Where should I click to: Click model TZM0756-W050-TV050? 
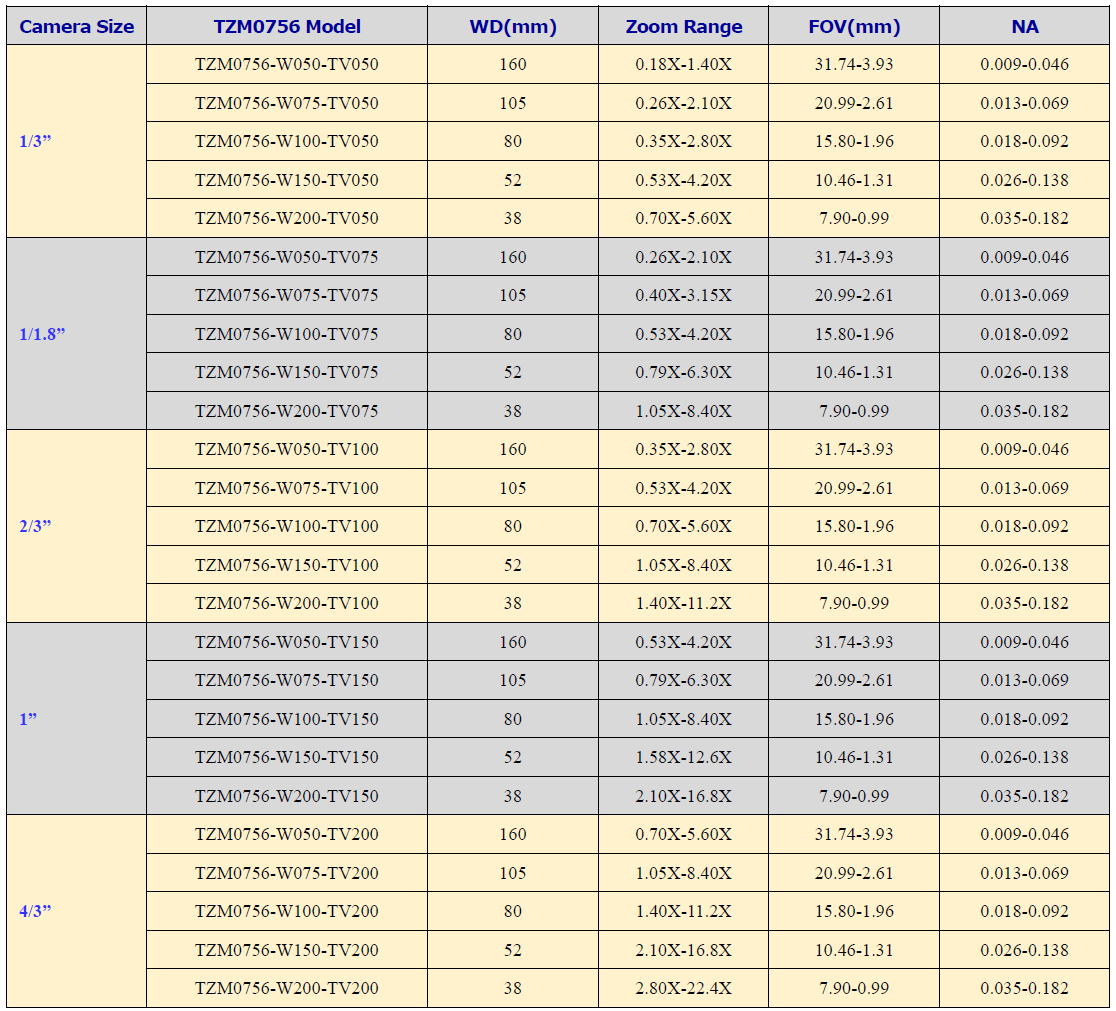(287, 65)
